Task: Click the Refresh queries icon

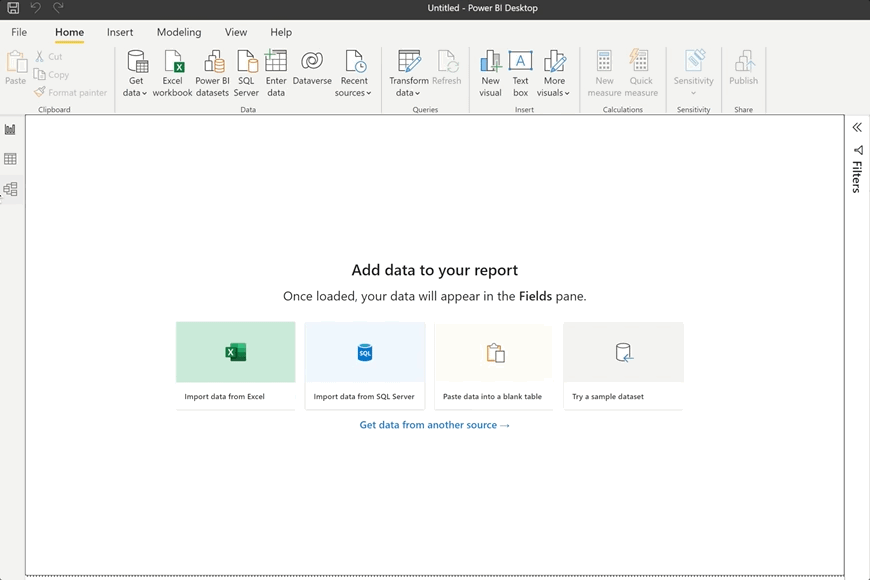Action: point(447,61)
